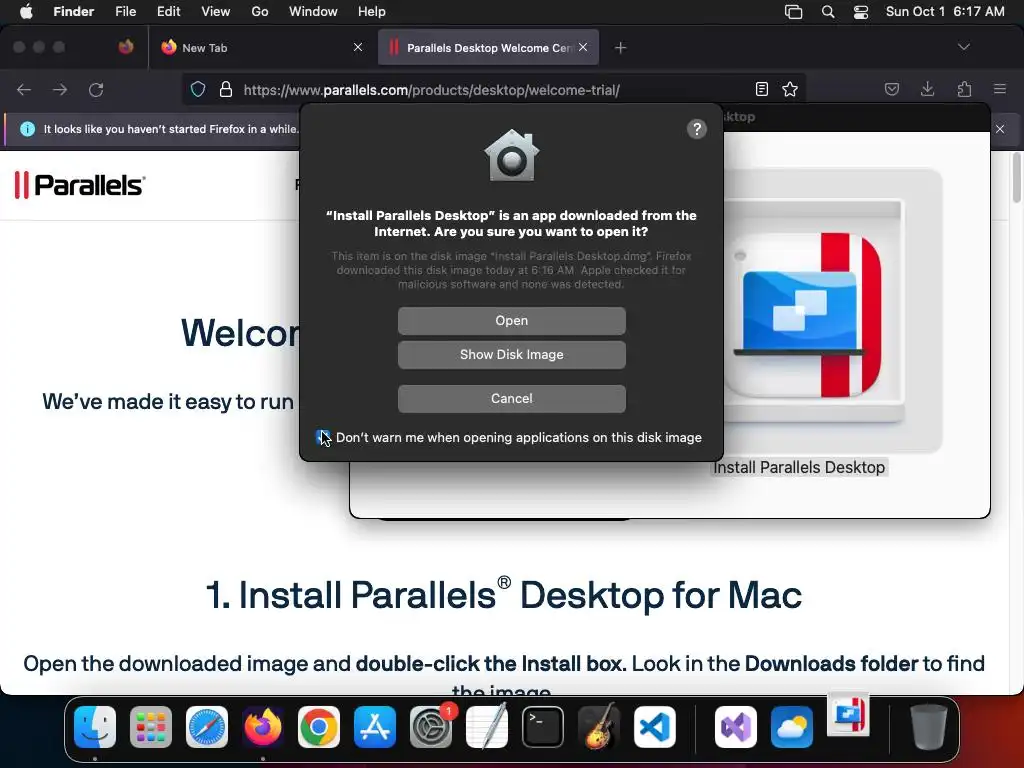Click the Firefox View pinned icon
Image resolution: width=1024 pixels, height=768 pixels.
126,47
